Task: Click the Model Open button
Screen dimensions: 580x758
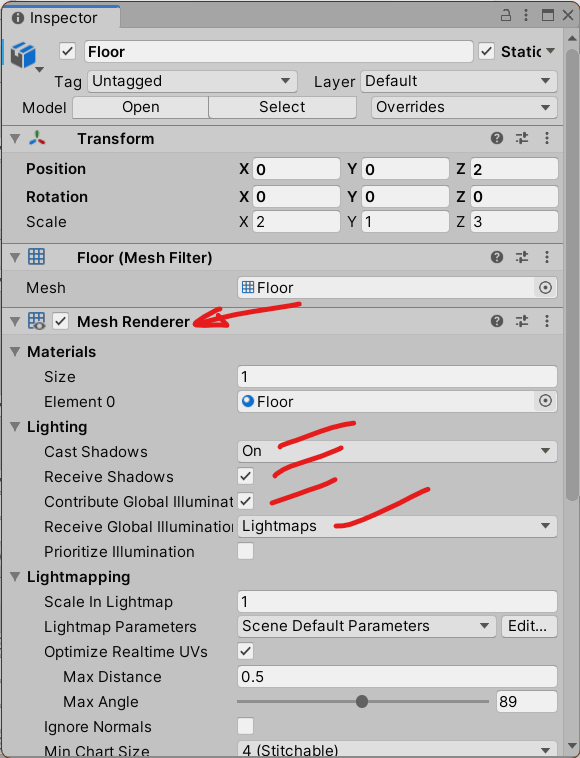Action: pyautogui.click(x=141, y=107)
